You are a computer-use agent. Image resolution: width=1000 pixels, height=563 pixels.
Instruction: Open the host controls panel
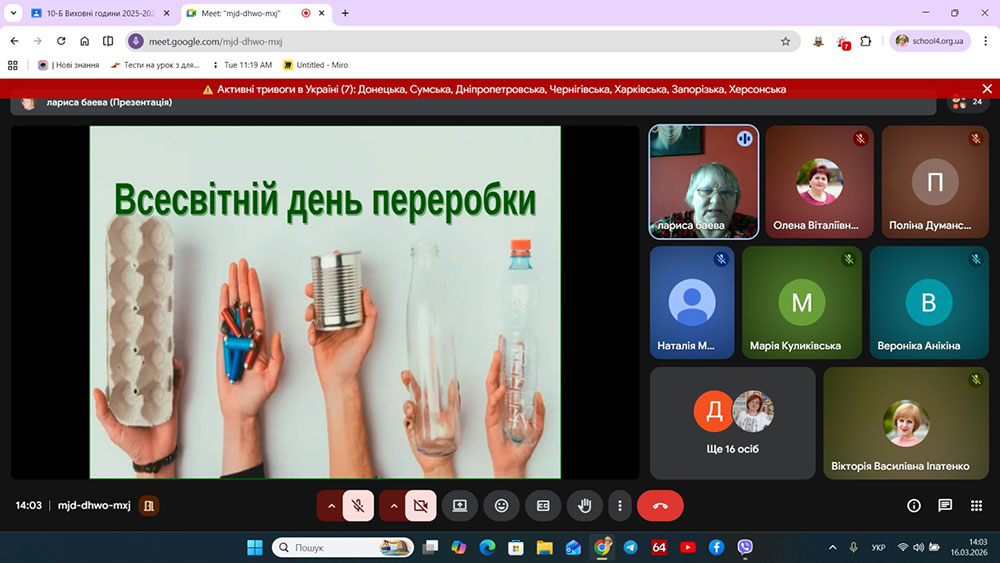point(976,506)
